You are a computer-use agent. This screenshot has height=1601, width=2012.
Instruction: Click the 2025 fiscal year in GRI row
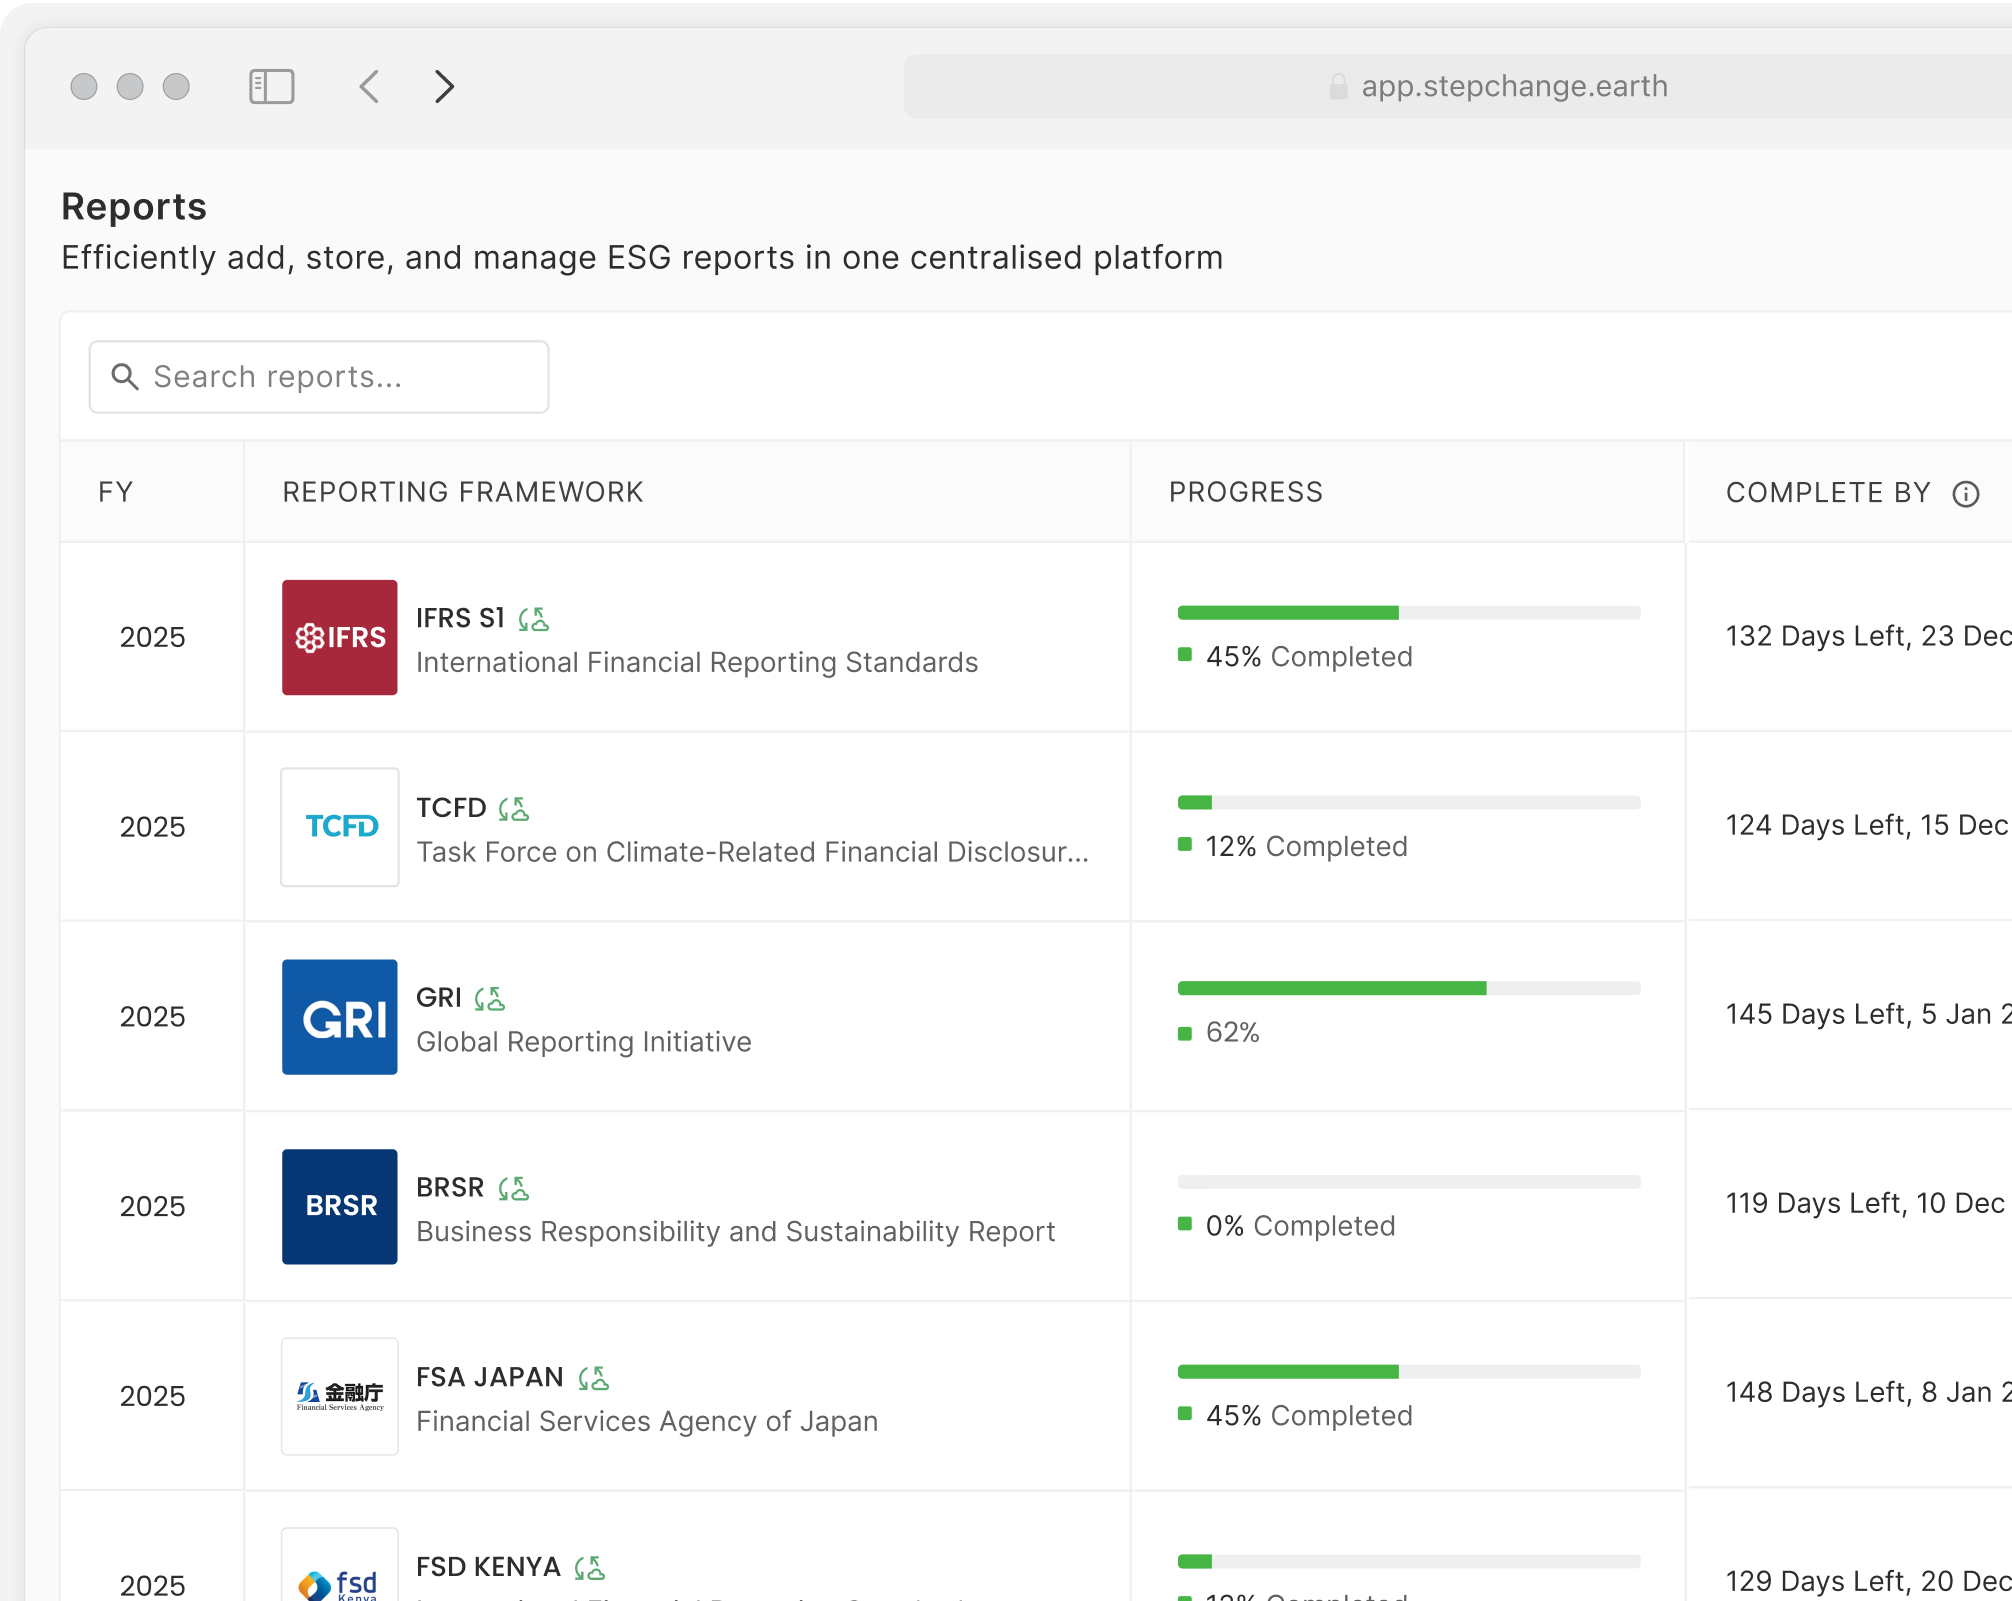click(x=152, y=1017)
